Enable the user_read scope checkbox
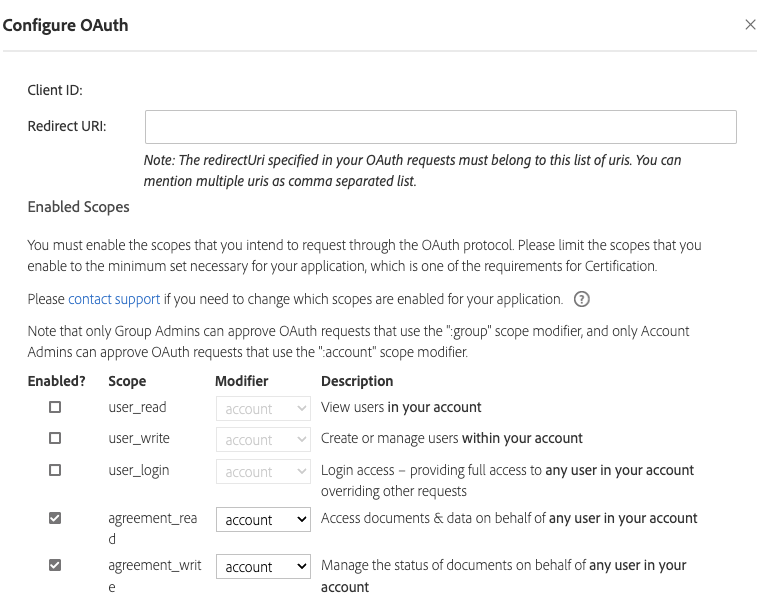Image resolution: width=773 pixels, height=601 pixels. pyautogui.click(x=55, y=407)
